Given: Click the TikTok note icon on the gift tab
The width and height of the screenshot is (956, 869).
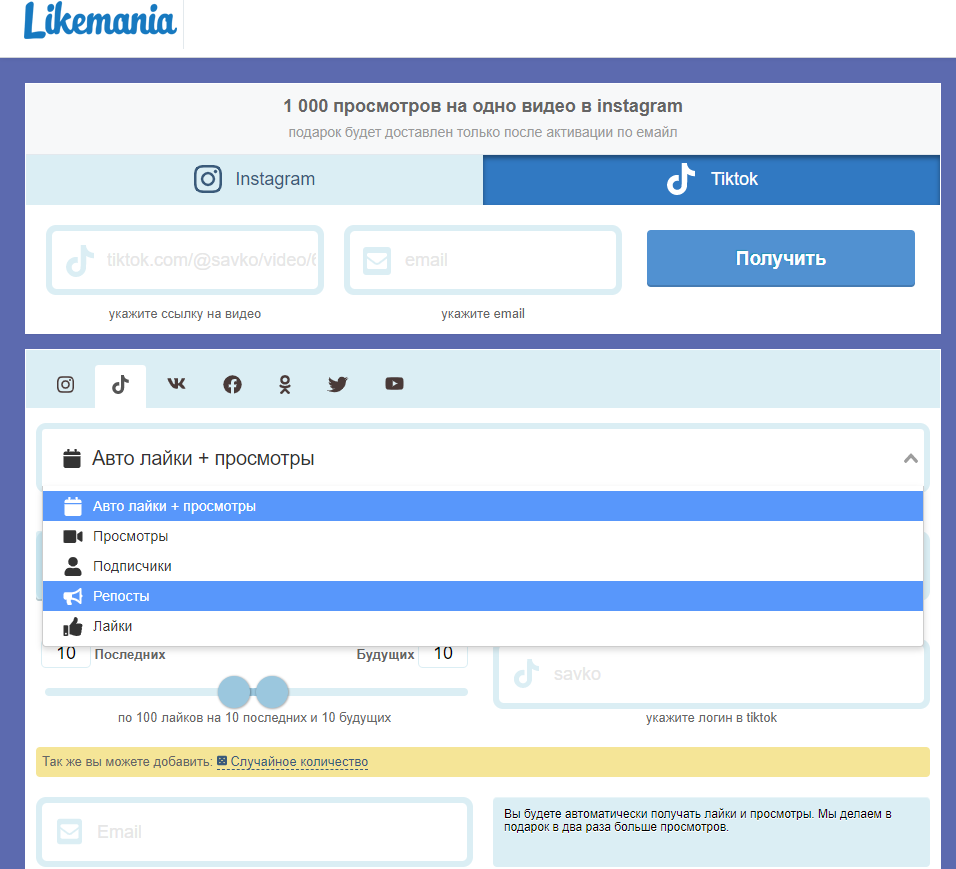Looking at the screenshot, I should (x=680, y=179).
